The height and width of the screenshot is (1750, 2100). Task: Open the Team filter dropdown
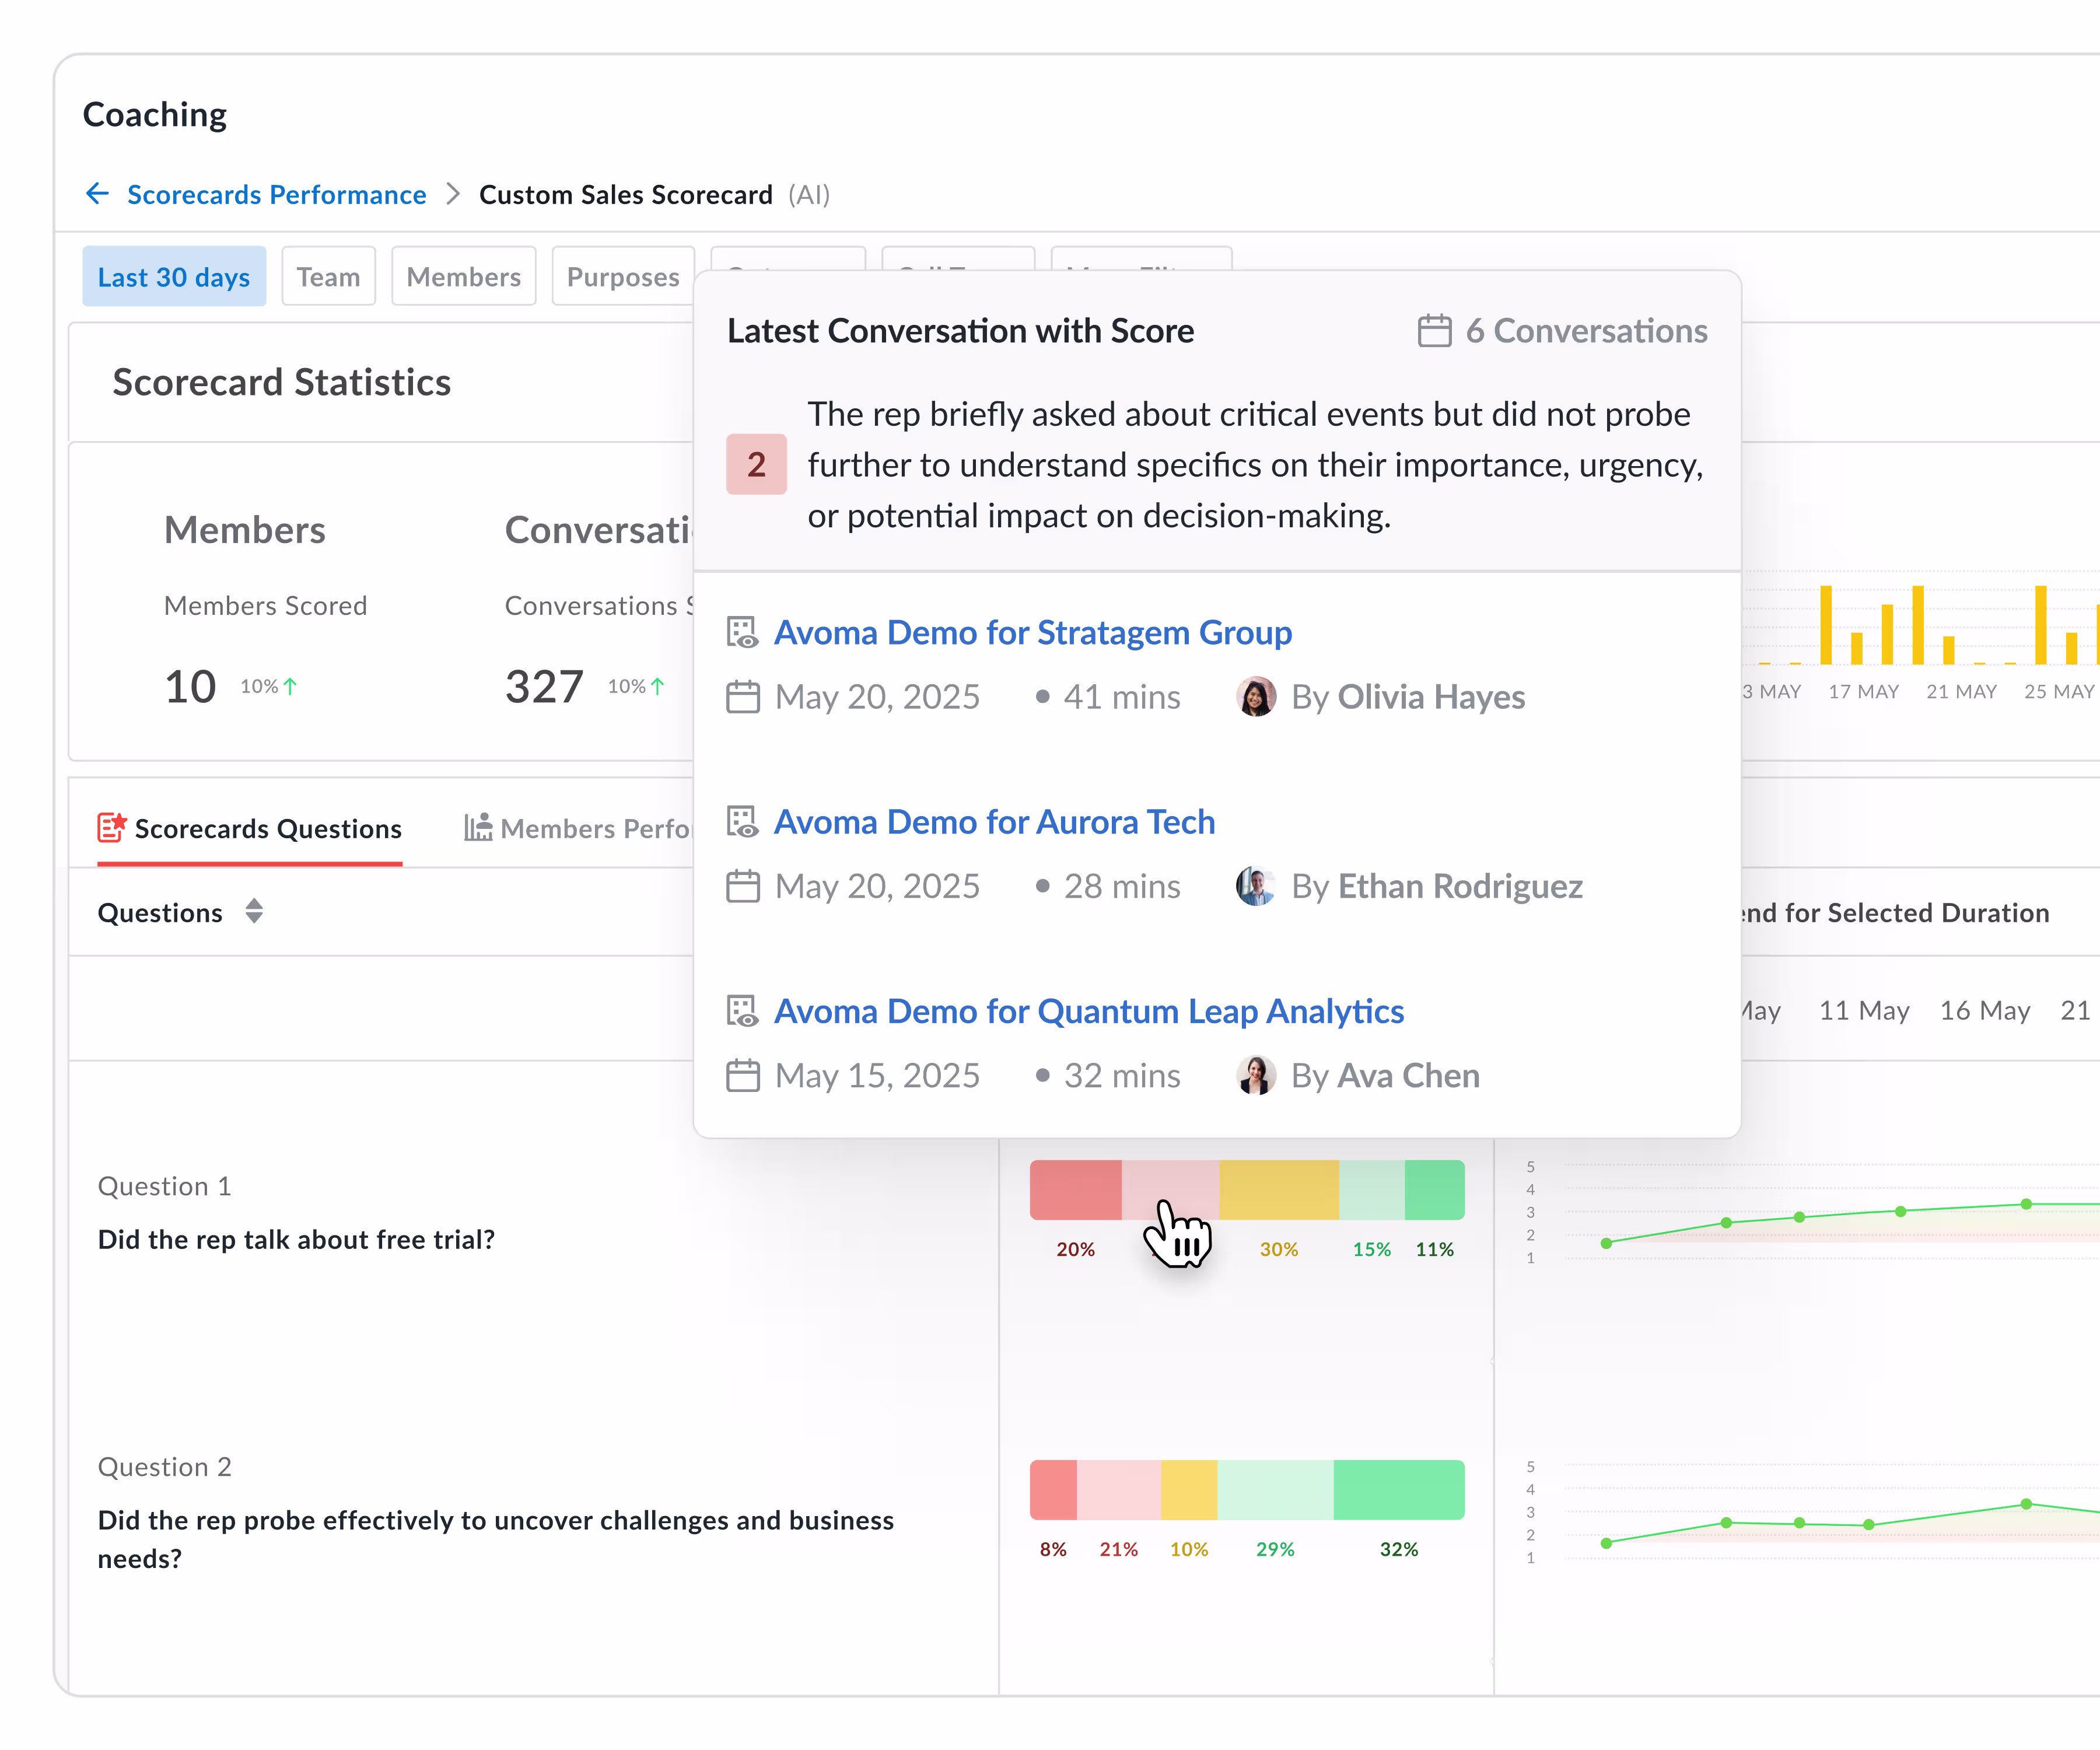pyautogui.click(x=328, y=276)
